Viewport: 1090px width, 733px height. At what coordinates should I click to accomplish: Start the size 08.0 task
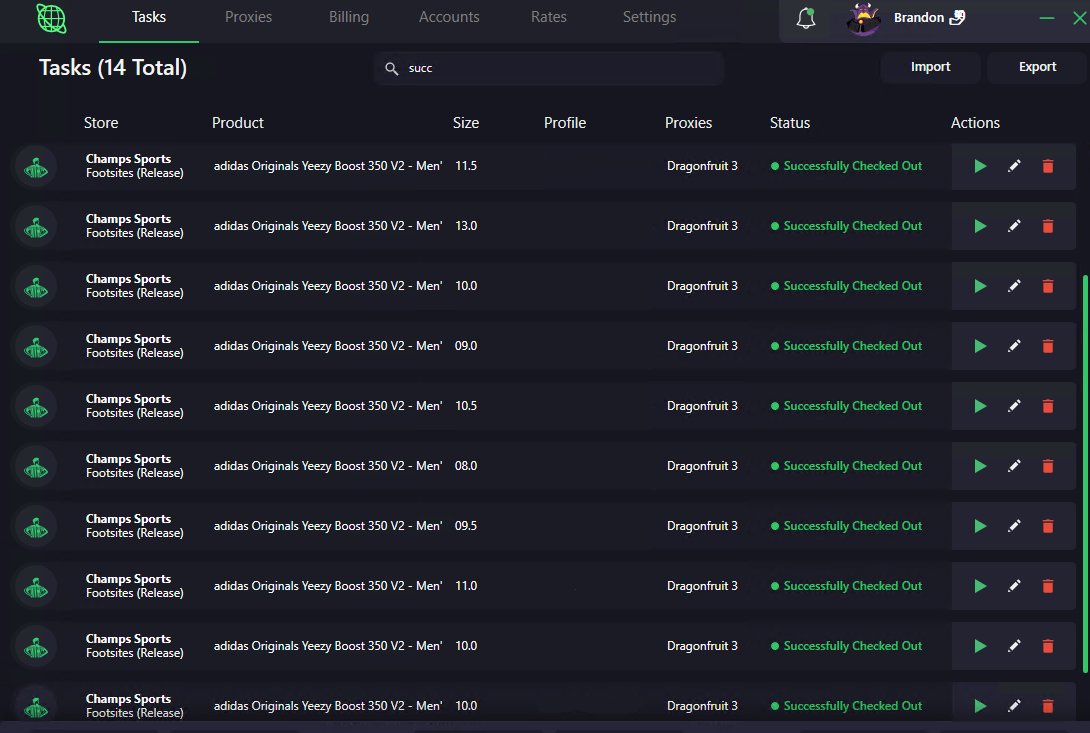coord(980,466)
